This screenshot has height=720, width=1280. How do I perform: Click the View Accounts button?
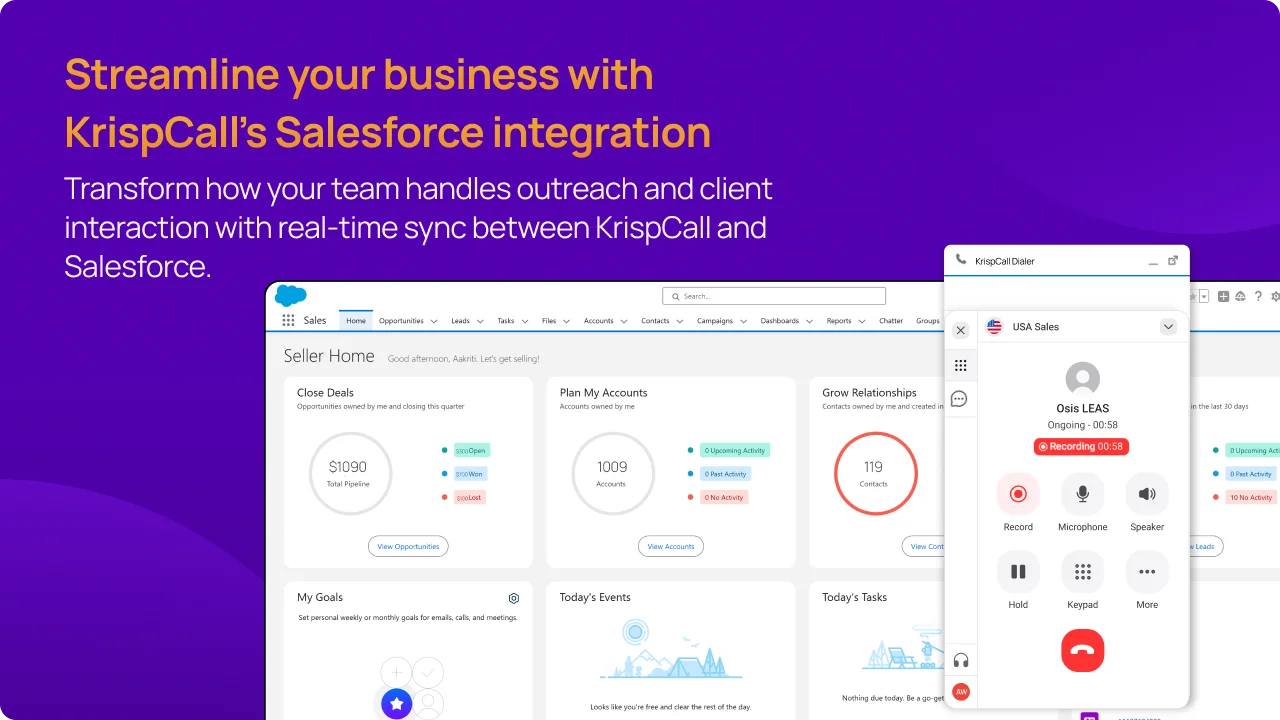[x=671, y=546]
